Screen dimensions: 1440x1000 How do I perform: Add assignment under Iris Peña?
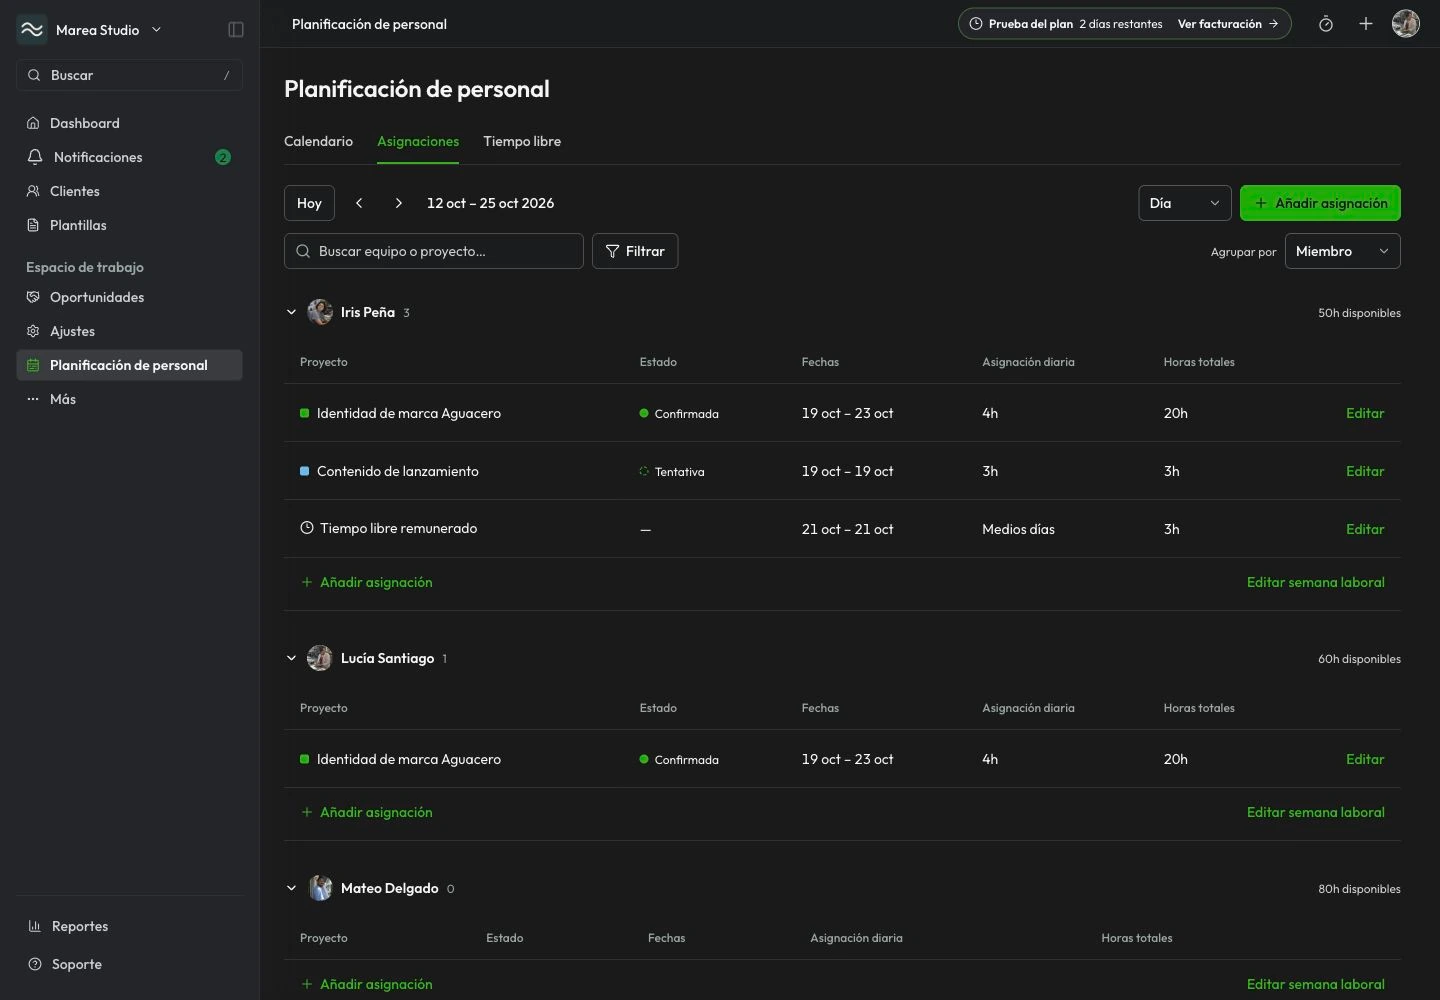[x=367, y=582]
